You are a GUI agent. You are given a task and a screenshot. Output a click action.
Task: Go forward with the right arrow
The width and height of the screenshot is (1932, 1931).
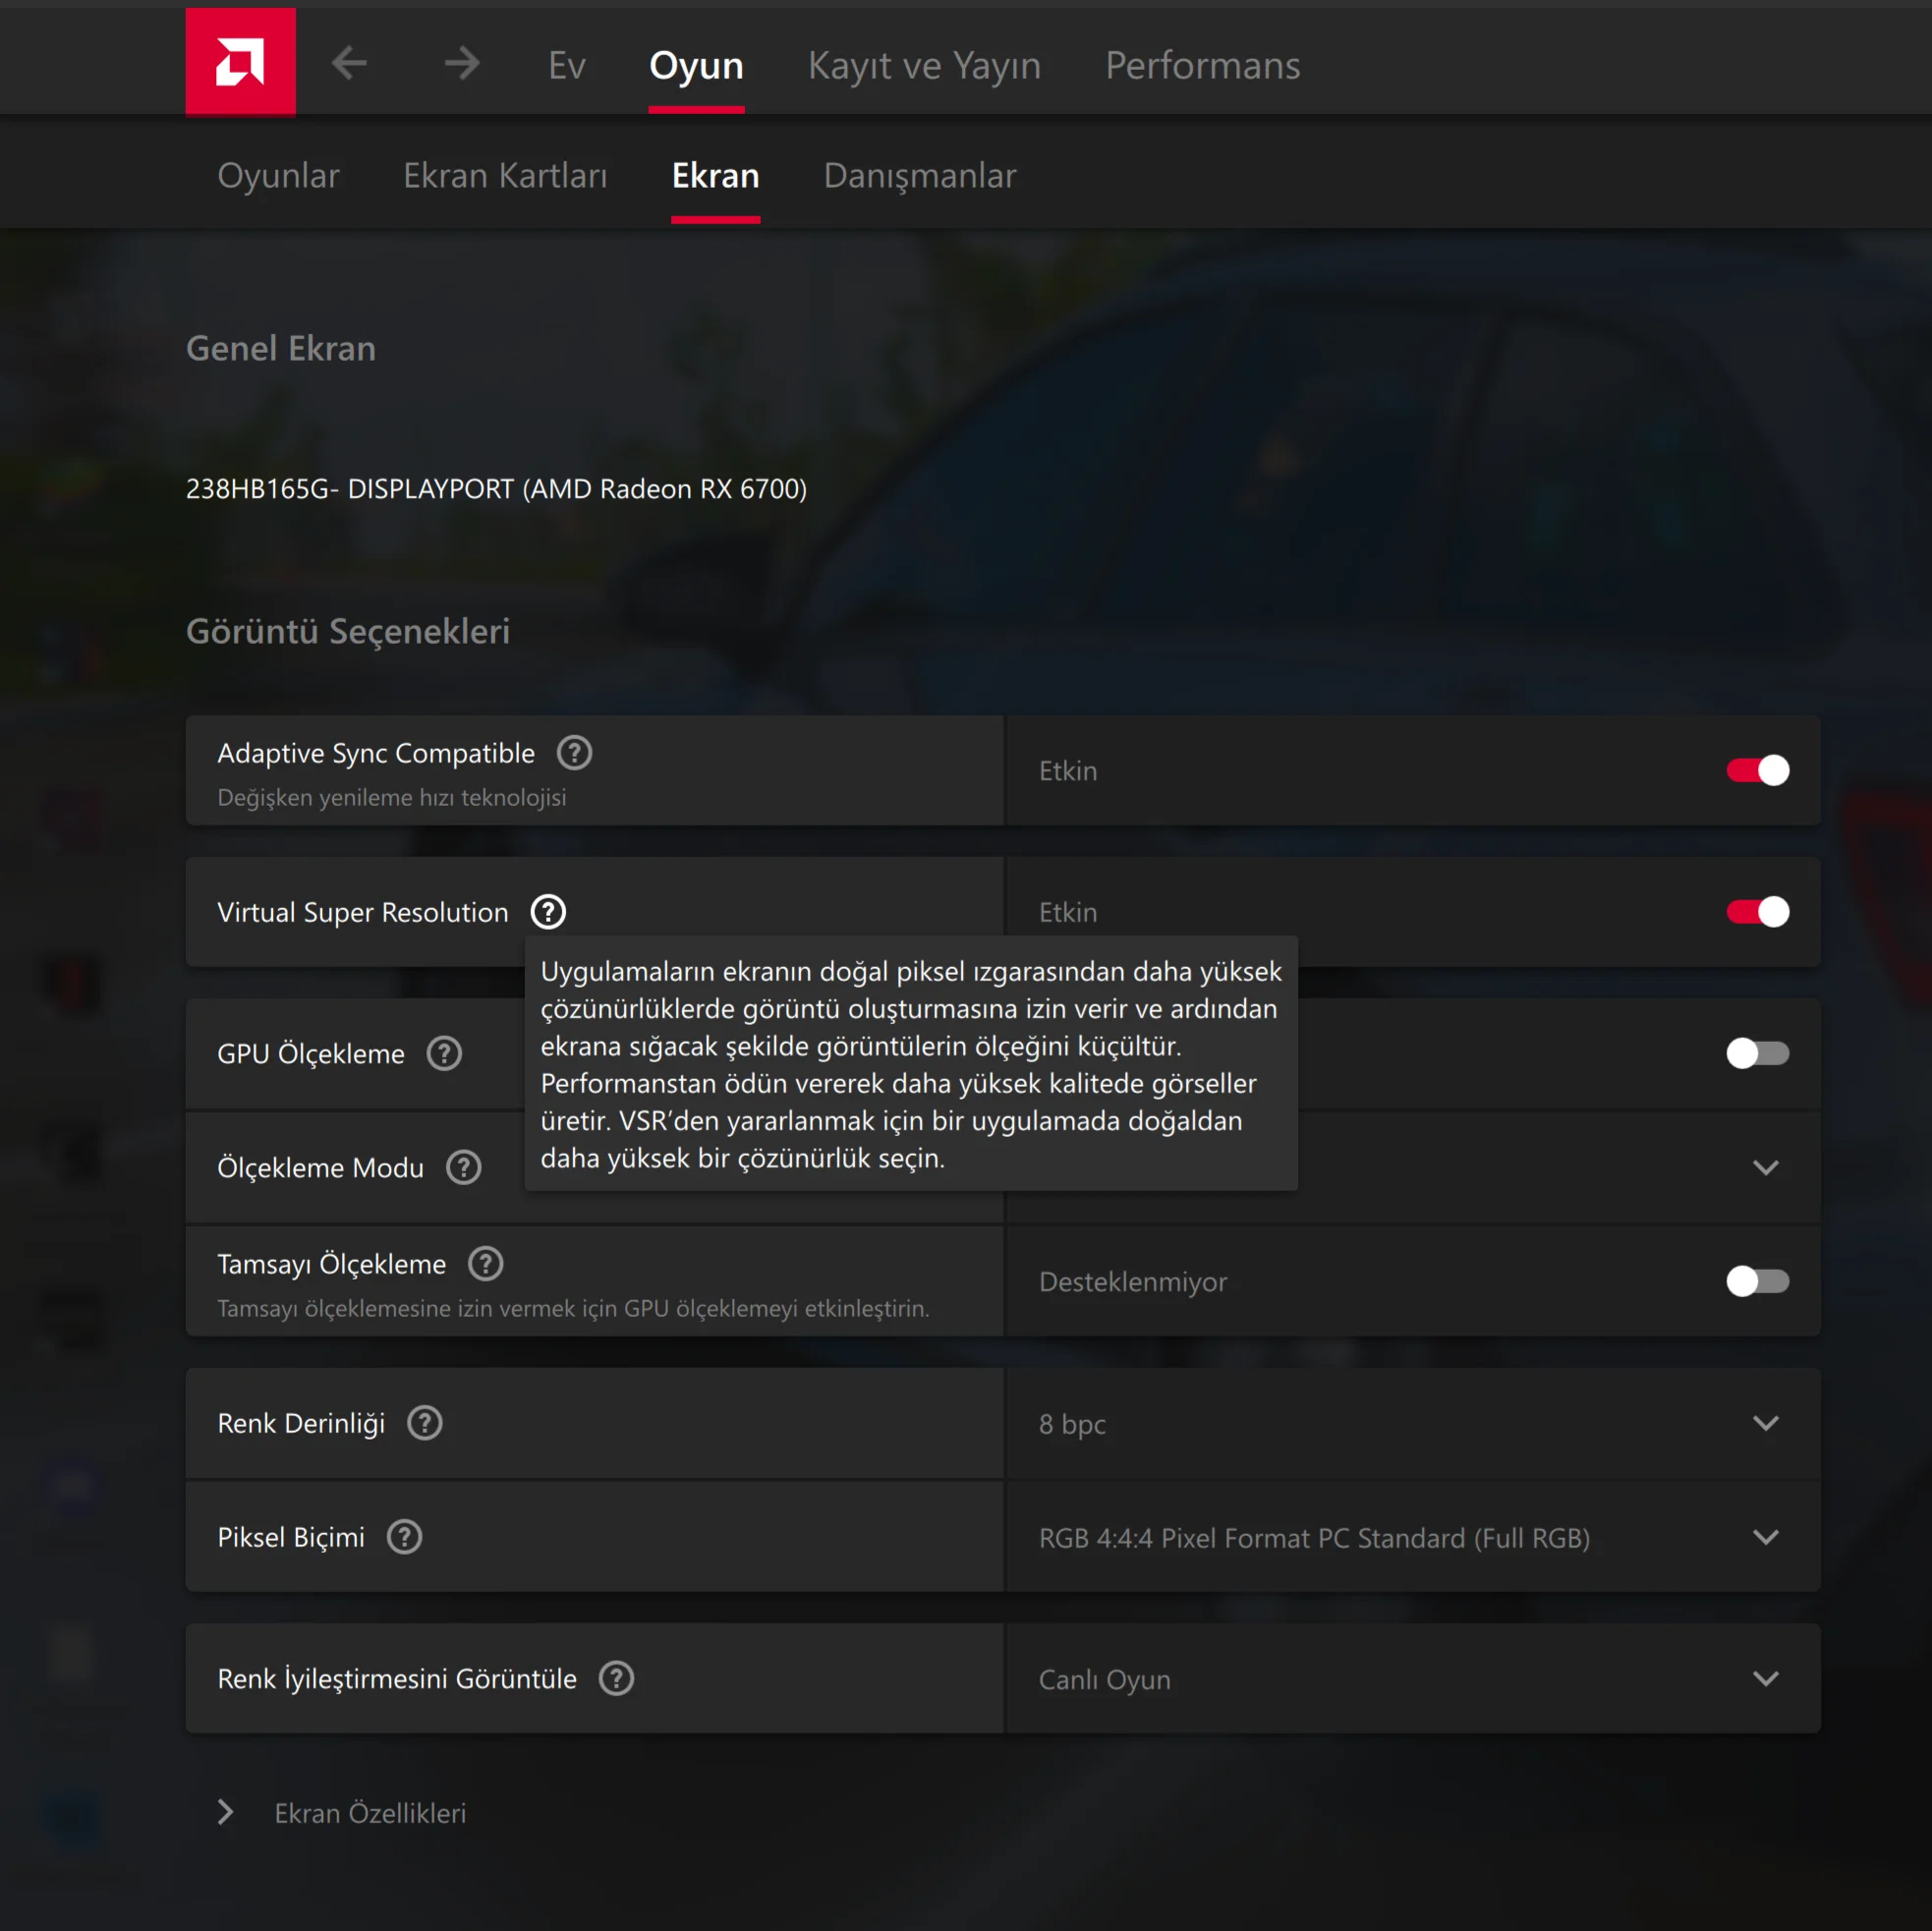pyautogui.click(x=462, y=63)
